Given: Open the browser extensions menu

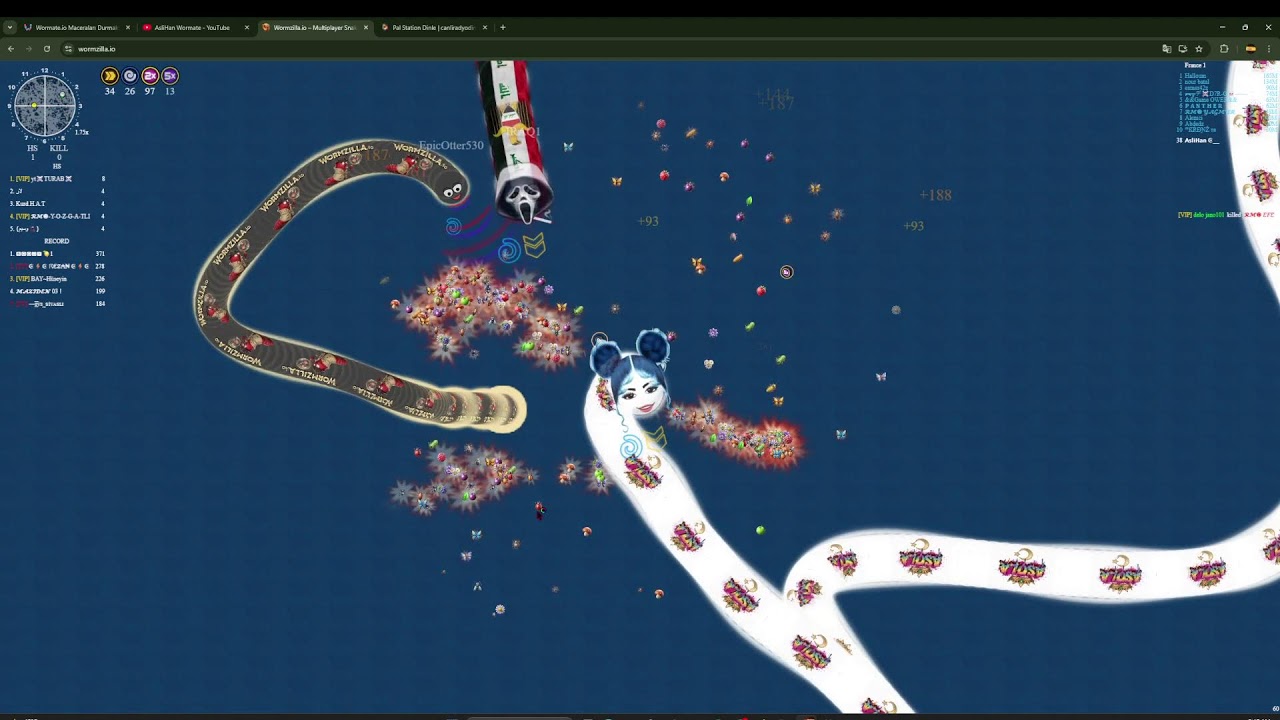Looking at the screenshot, I should (1224, 48).
